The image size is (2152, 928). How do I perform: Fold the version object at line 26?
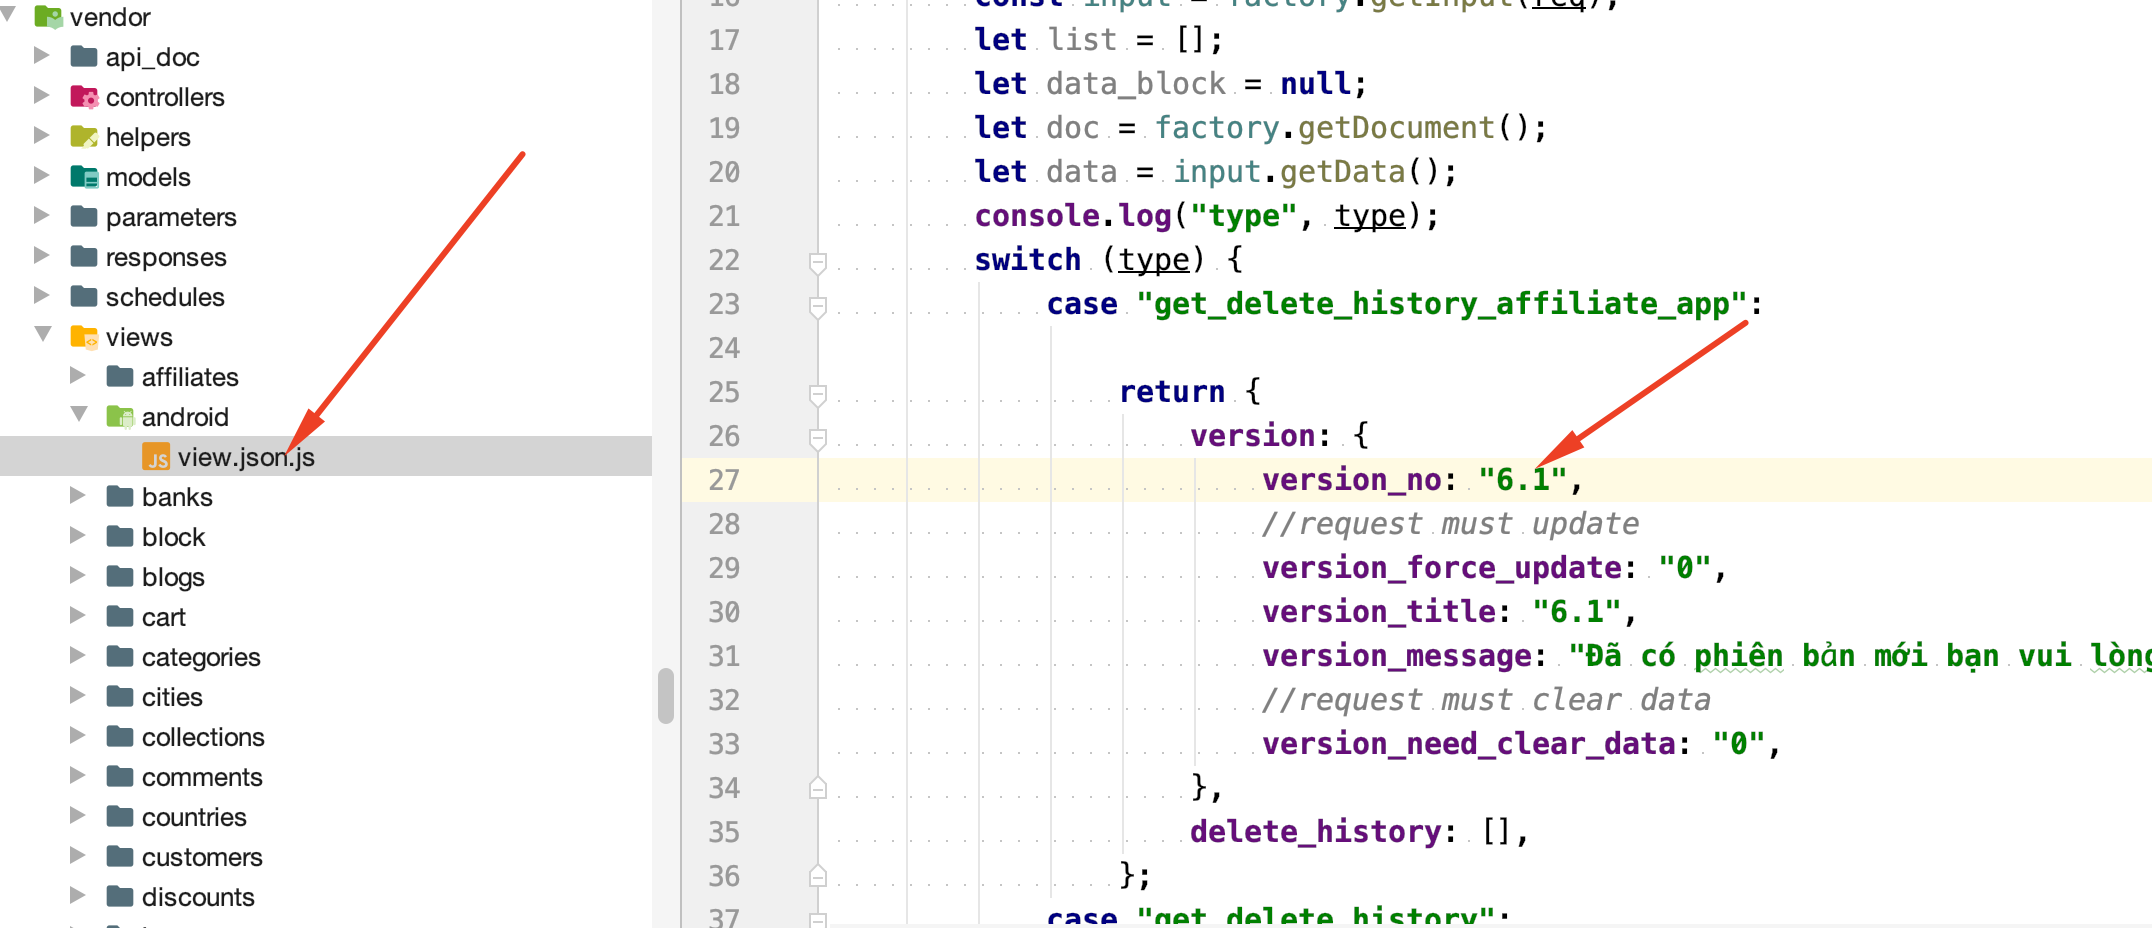tap(818, 438)
